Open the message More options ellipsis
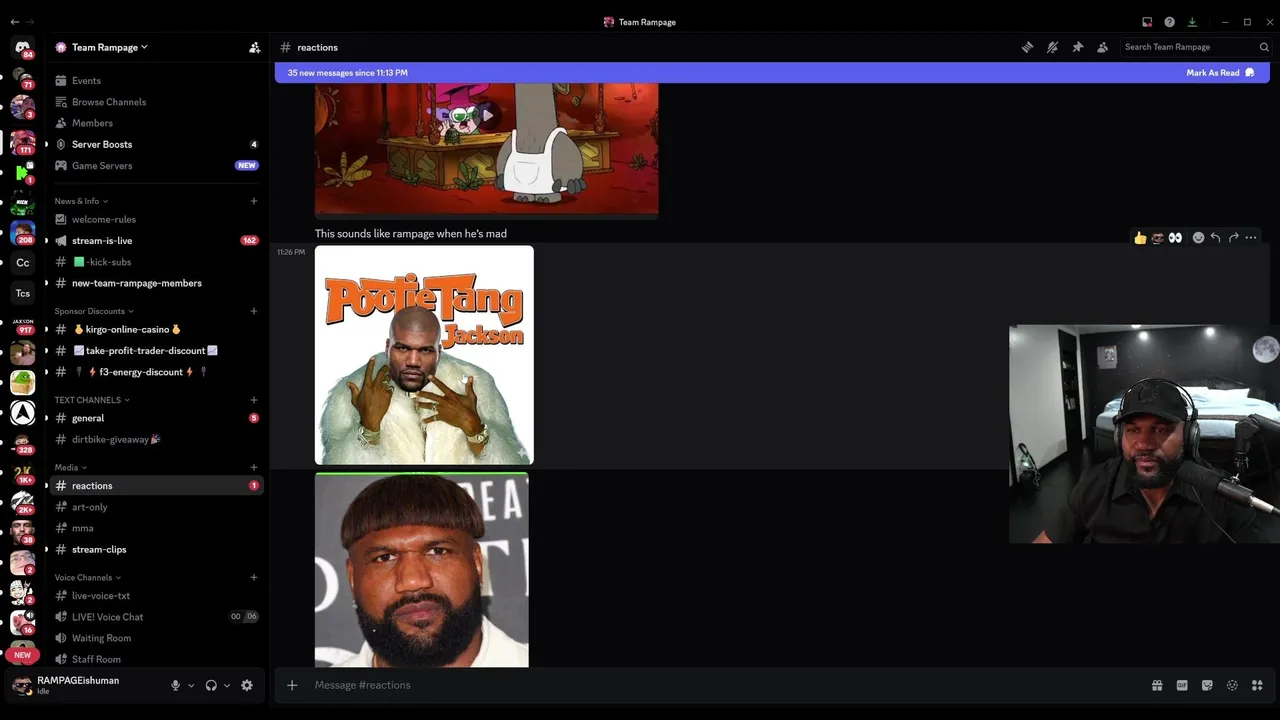 [x=1251, y=238]
